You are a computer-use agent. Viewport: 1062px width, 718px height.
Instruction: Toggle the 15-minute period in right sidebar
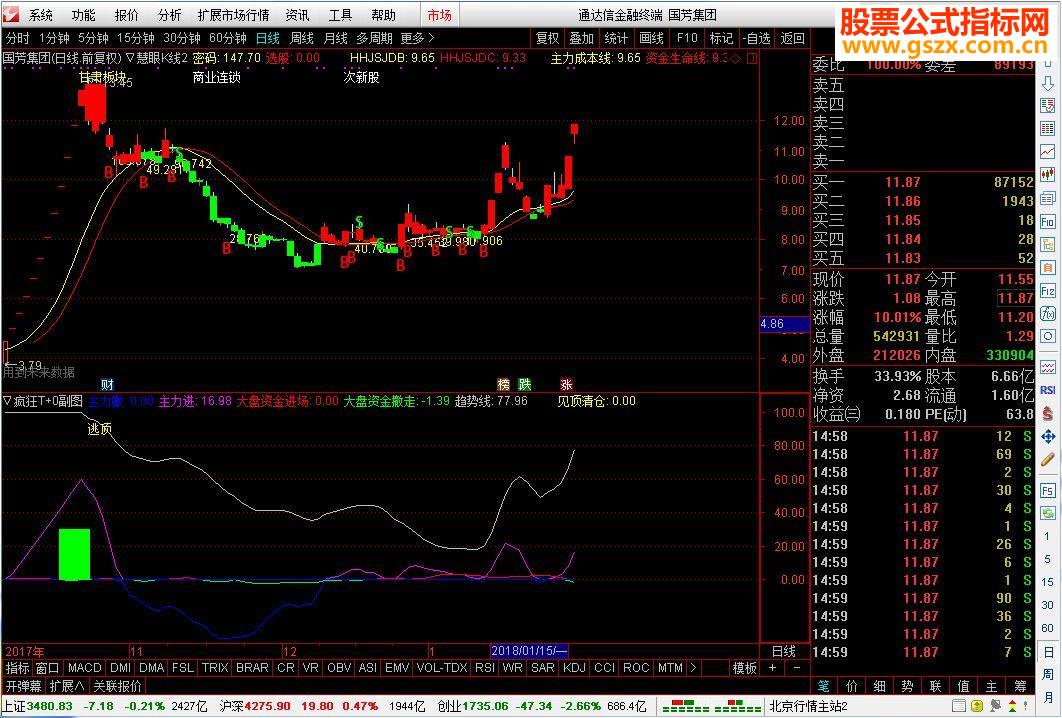pyautogui.click(x=1048, y=583)
